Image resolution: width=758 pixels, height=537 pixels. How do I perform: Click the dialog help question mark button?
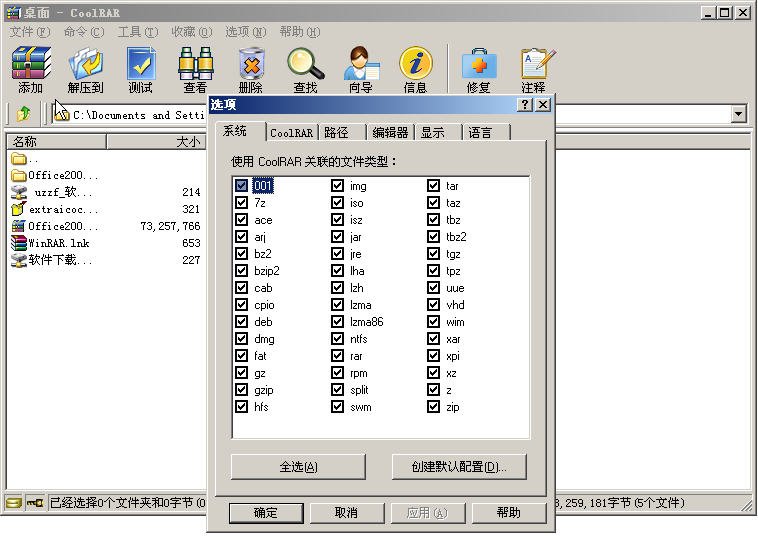(x=525, y=104)
